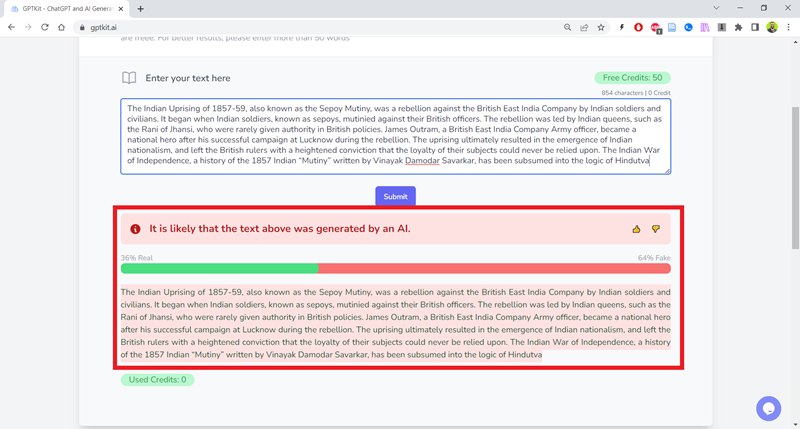The width and height of the screenshot is (800, 429).
Task: Click the blue document extension icon
Action: (x=672, y=28)
